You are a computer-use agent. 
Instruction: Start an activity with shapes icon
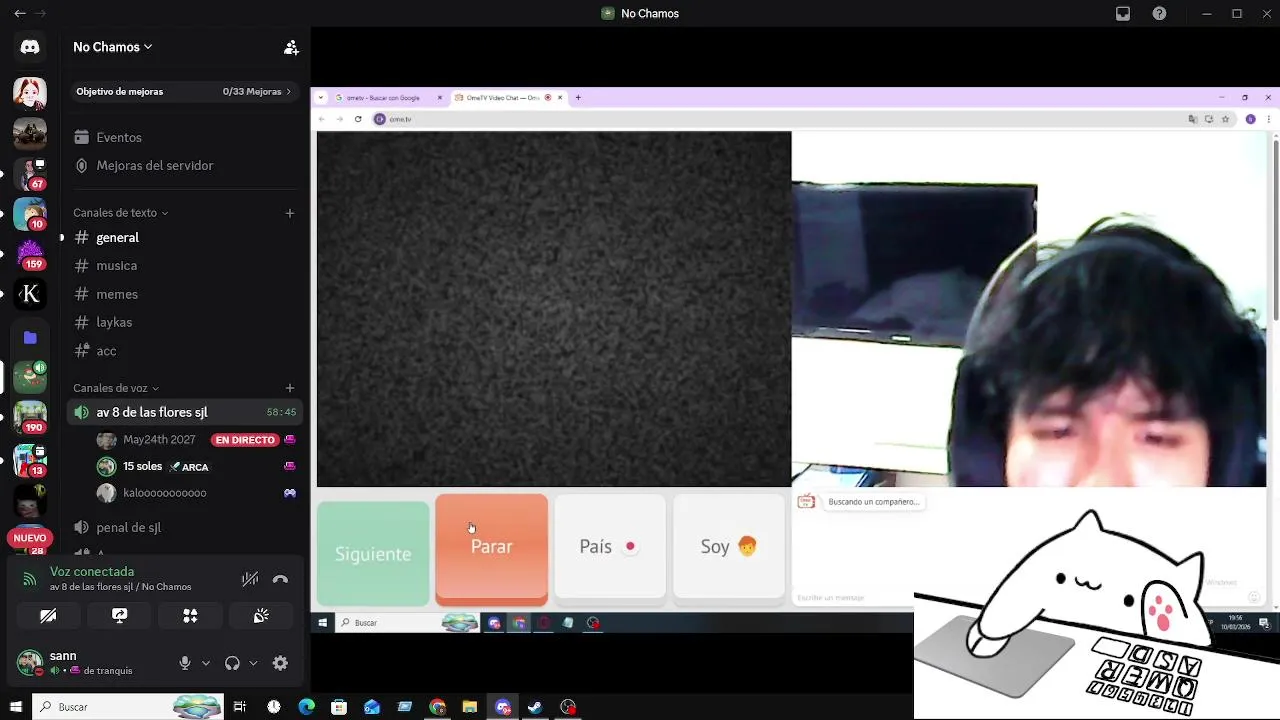[x=190, y=616]
